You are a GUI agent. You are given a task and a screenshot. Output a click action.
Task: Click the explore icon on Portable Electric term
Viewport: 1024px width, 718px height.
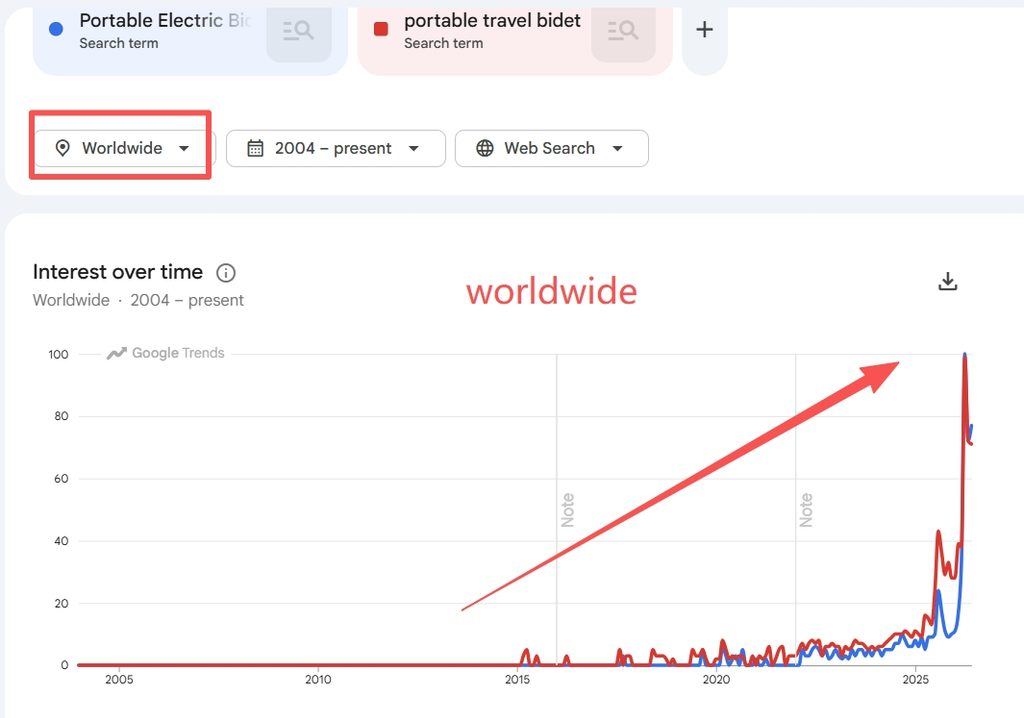(x=298, y=31)
